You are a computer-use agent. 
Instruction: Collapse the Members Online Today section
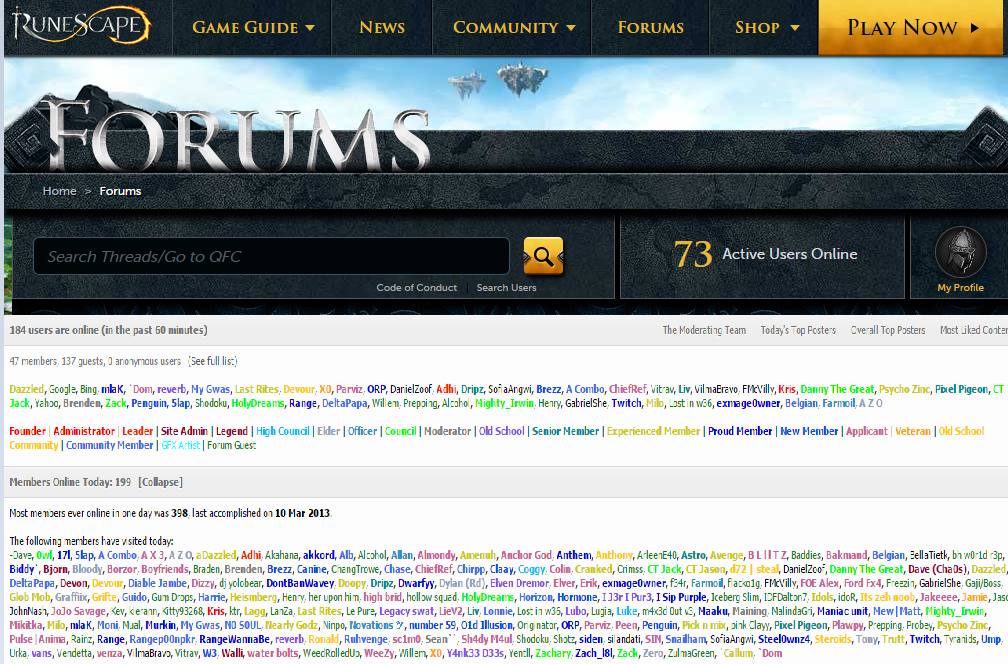coord(161,482)
